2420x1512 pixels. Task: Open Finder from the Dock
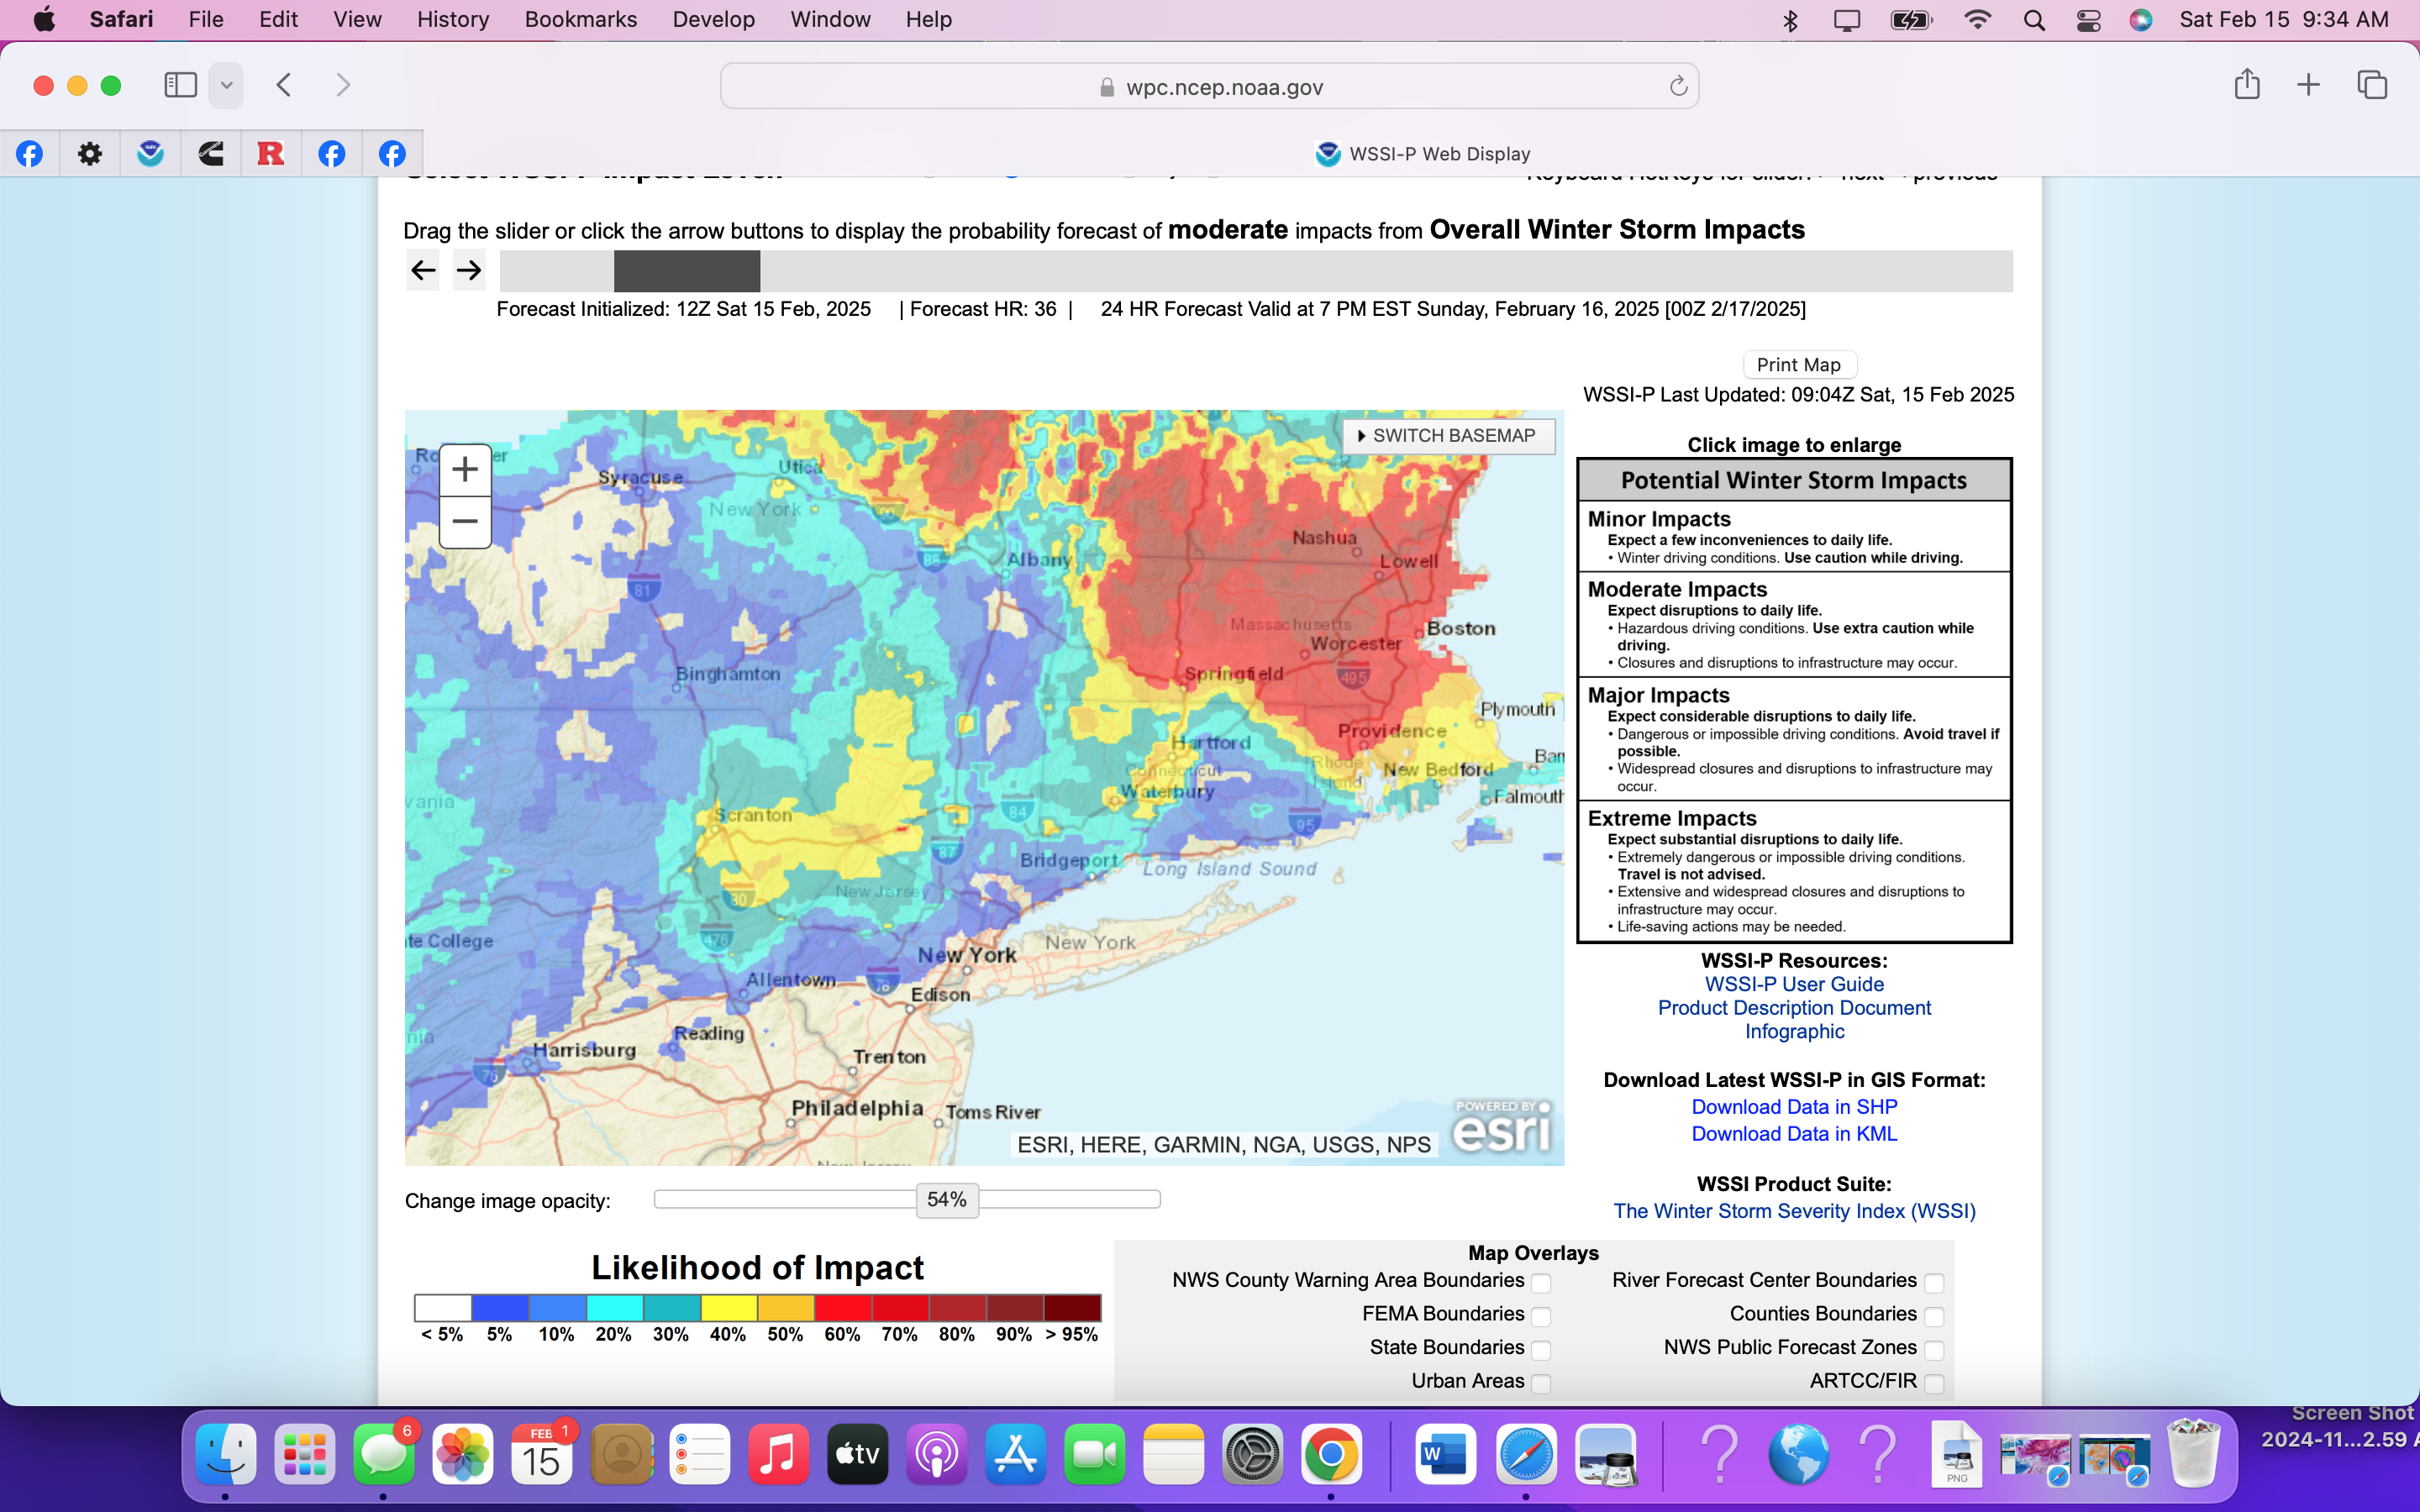[226, 1454]
